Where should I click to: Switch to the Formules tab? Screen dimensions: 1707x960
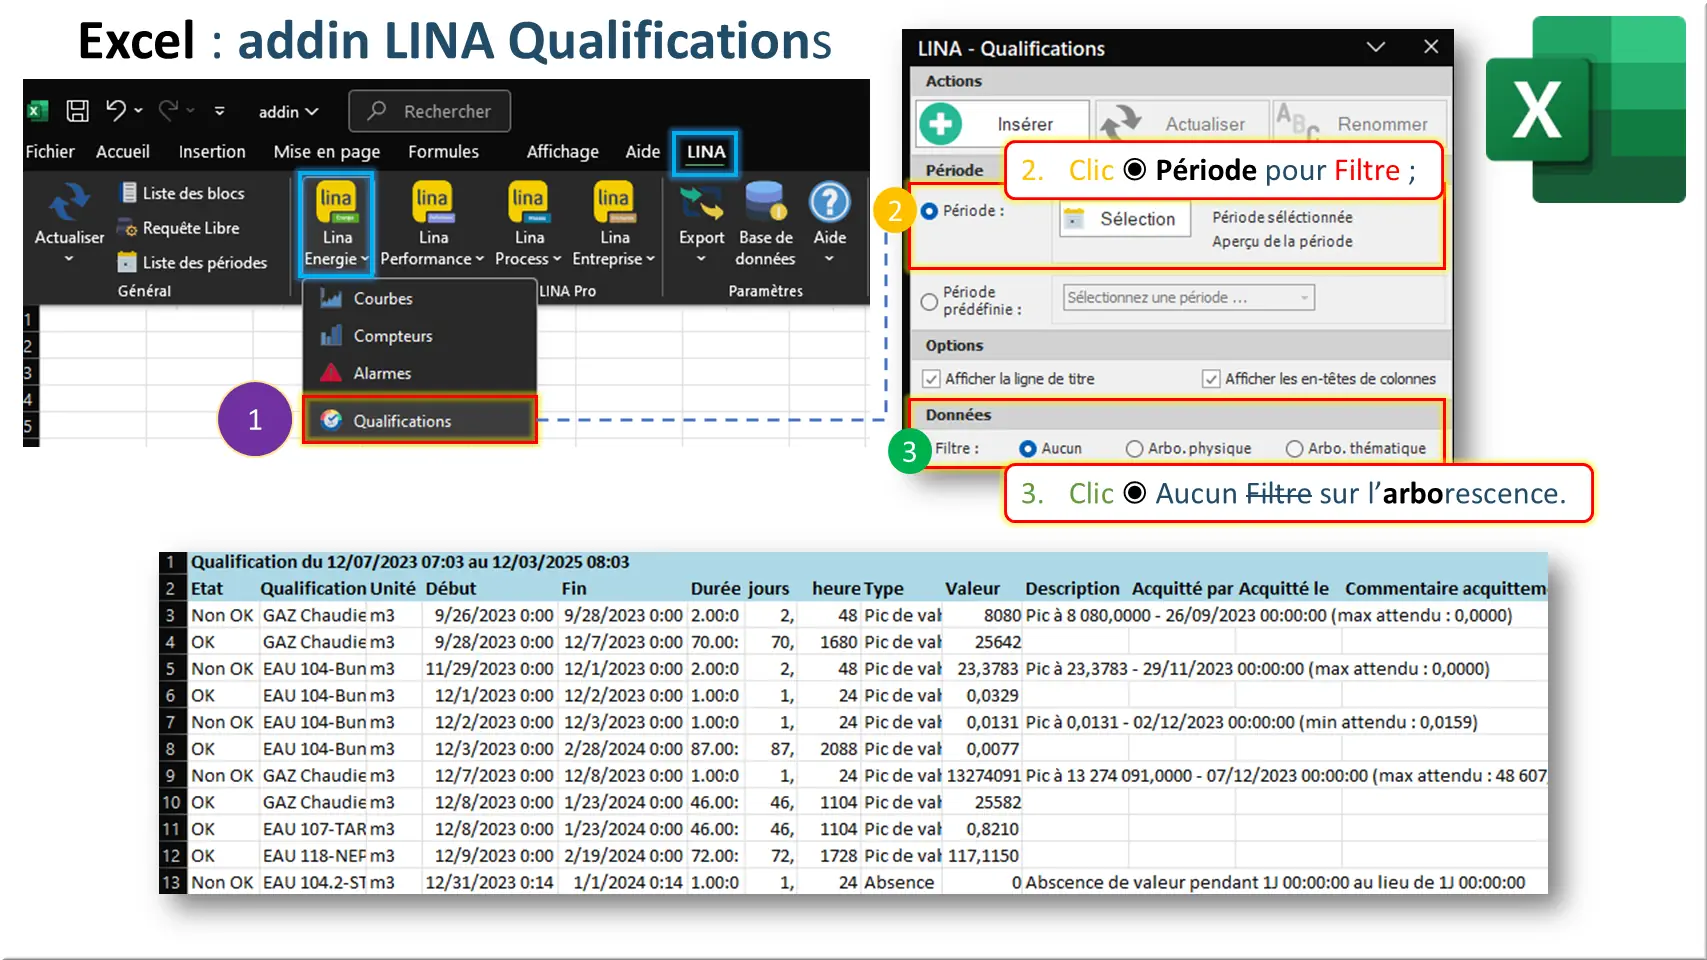443,151
